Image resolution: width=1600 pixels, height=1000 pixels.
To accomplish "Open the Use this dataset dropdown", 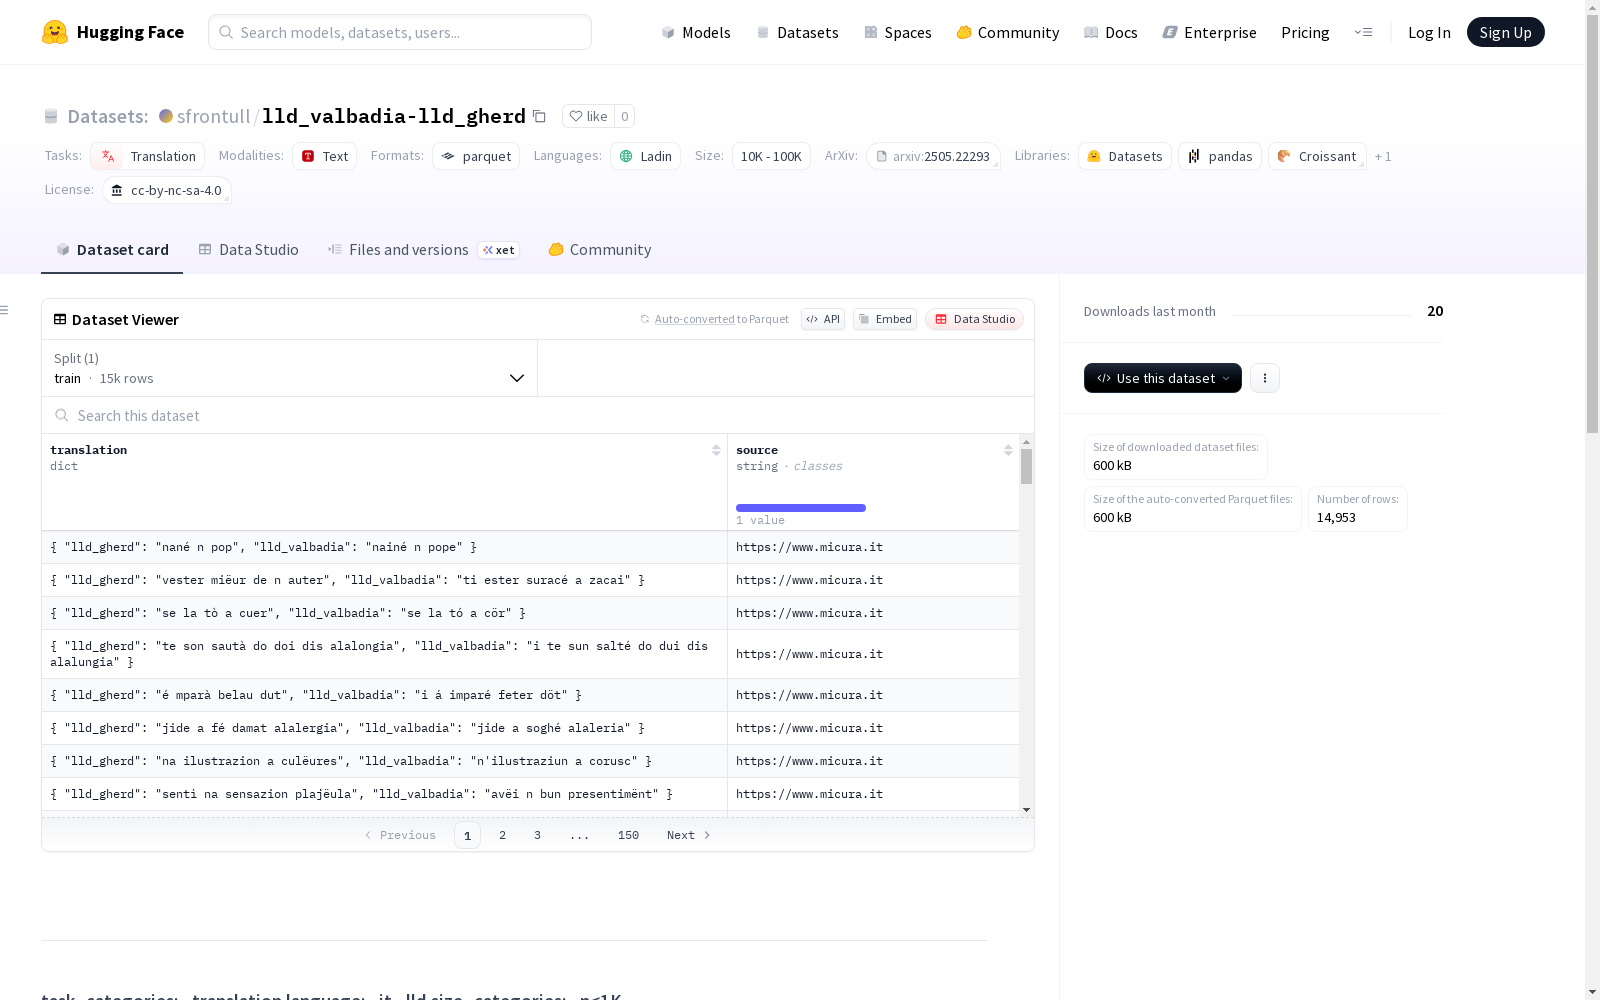I will (x=1163, y=378).
